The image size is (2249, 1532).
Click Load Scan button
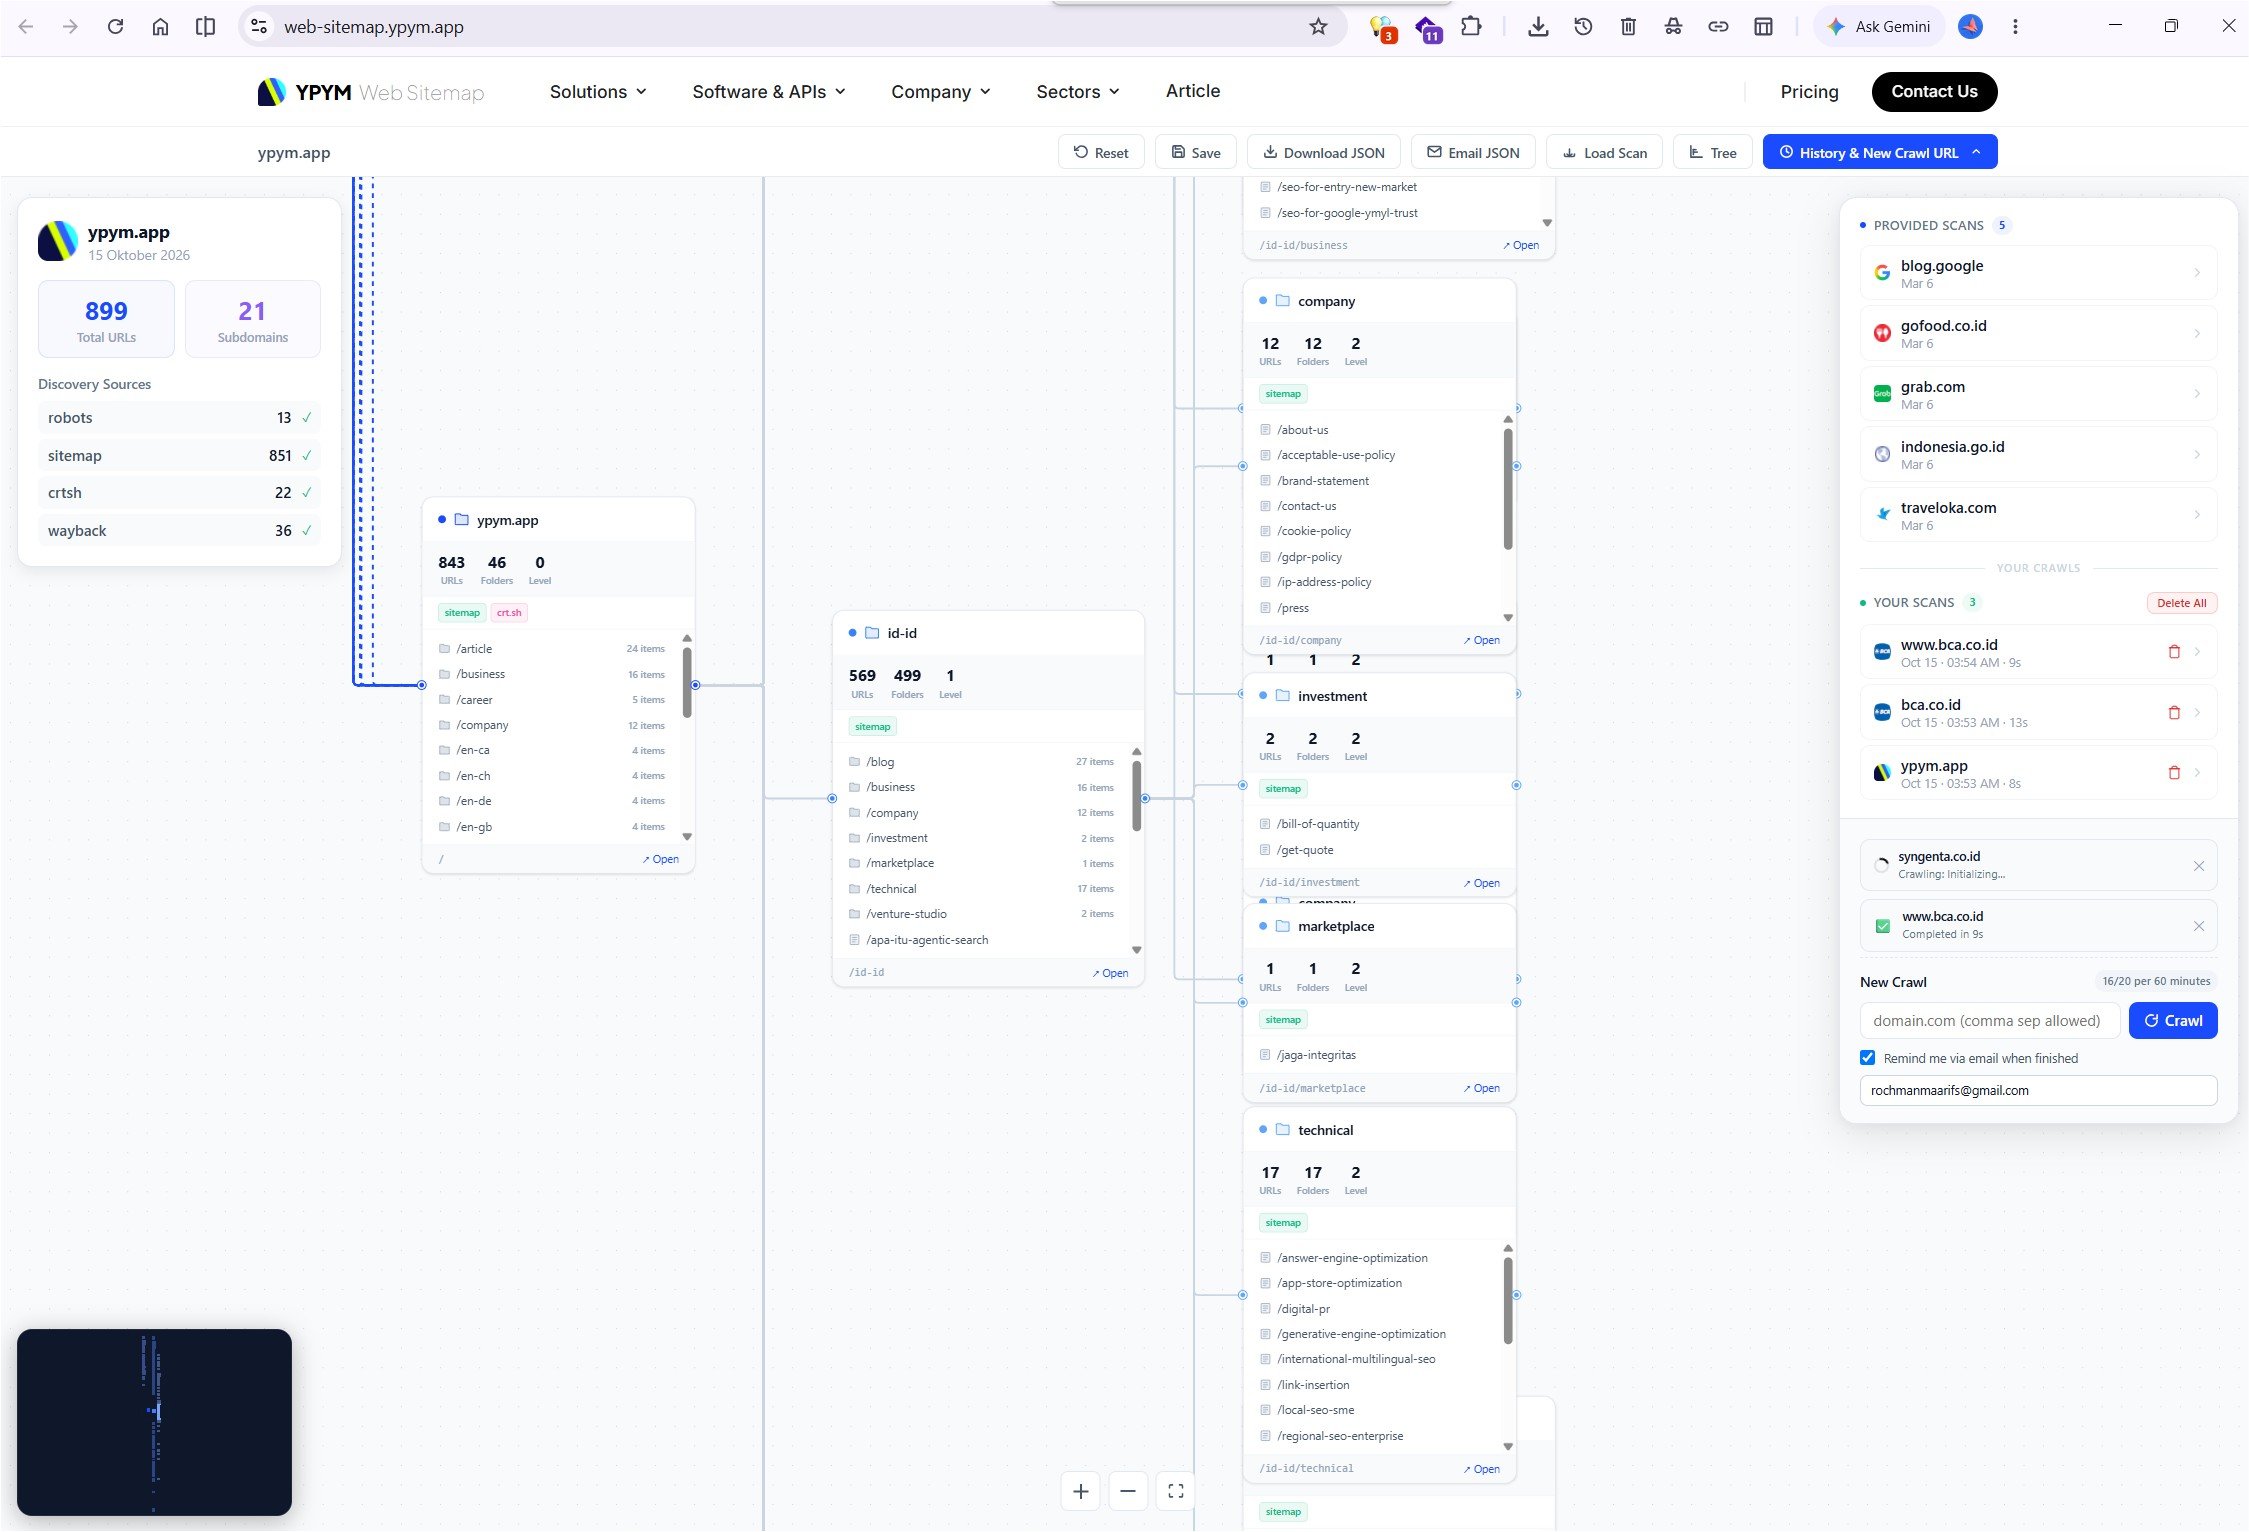click(x=1604, y=152)
